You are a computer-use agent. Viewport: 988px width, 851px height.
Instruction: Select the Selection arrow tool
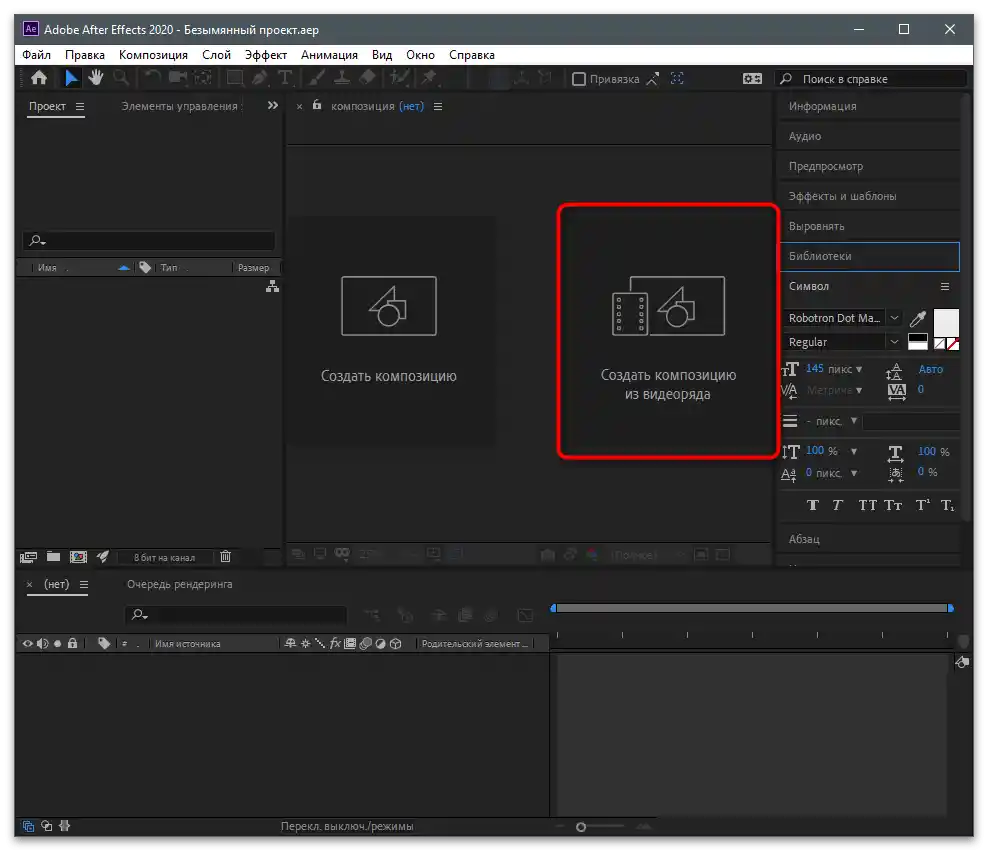(71, 78)
